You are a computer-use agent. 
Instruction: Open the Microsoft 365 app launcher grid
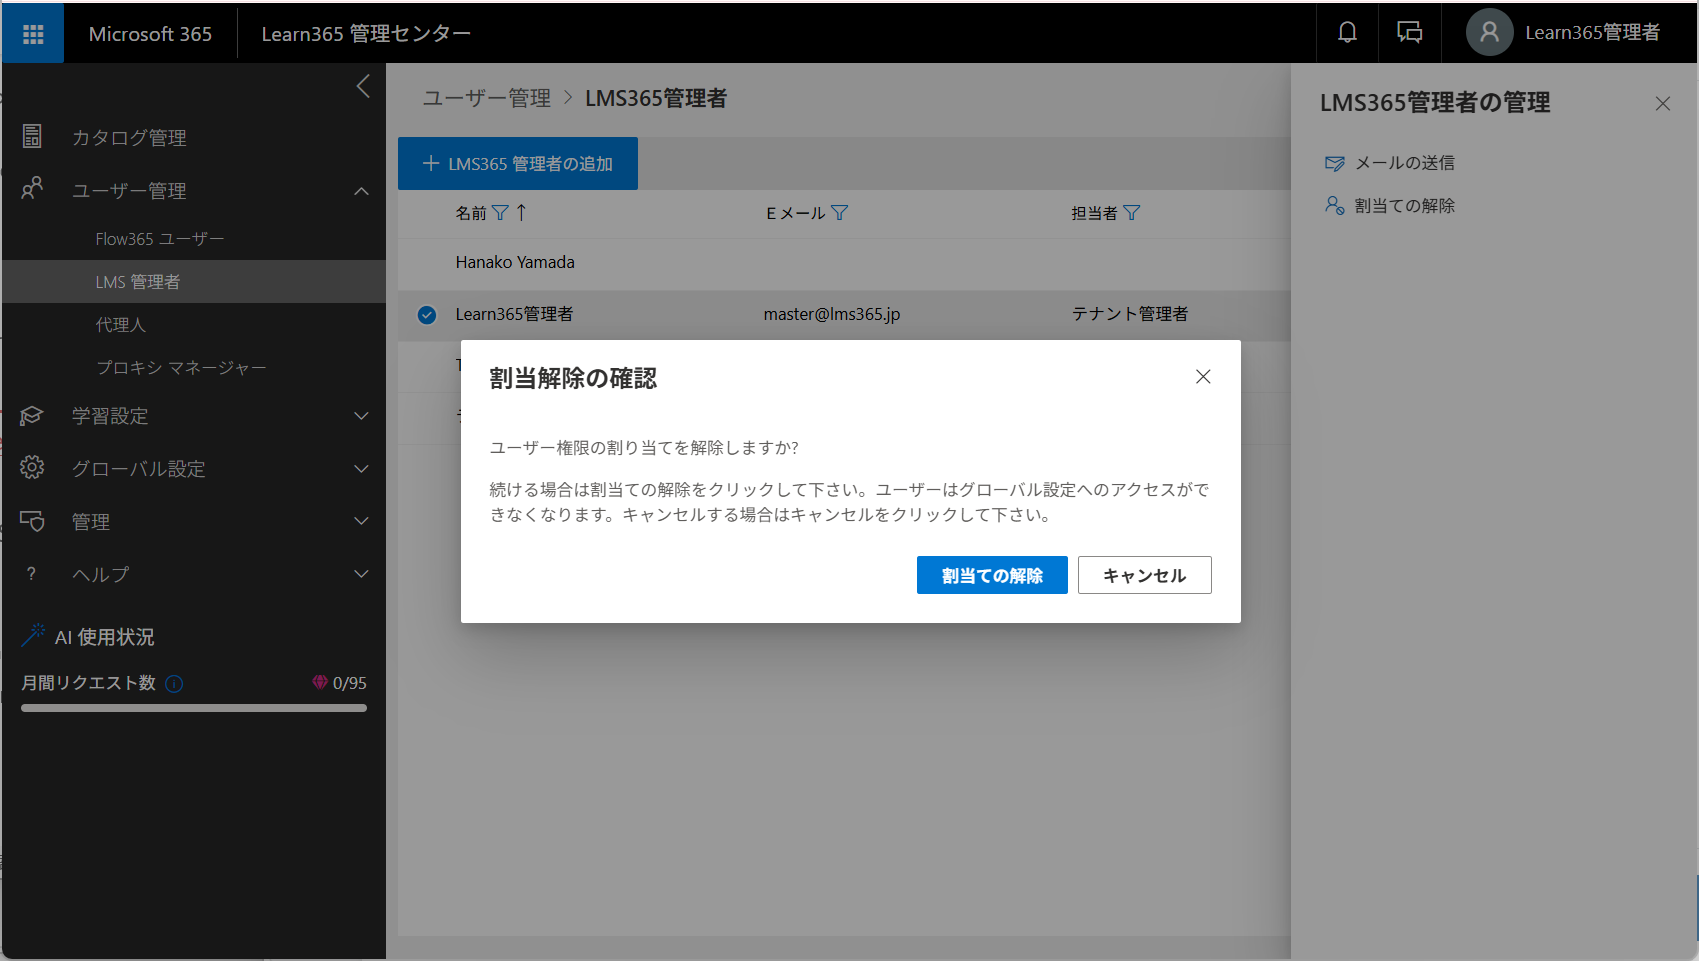33,34
